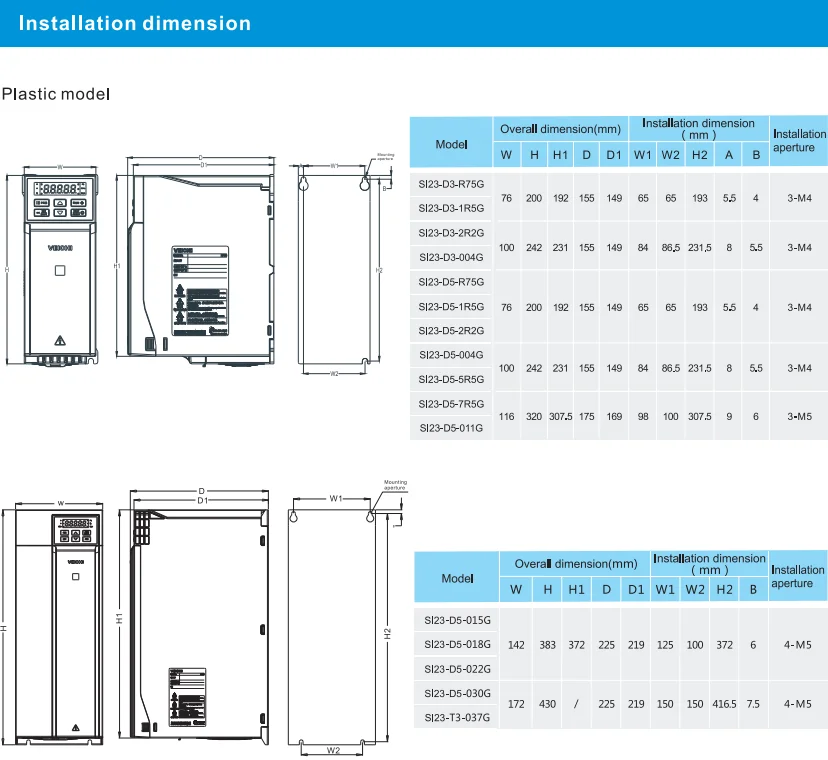Click the W1 value 125

point(665,645)
